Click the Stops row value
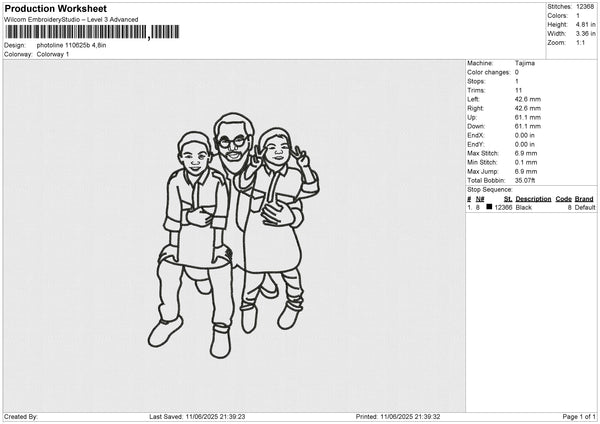600x424 pixels. [517, 82]
